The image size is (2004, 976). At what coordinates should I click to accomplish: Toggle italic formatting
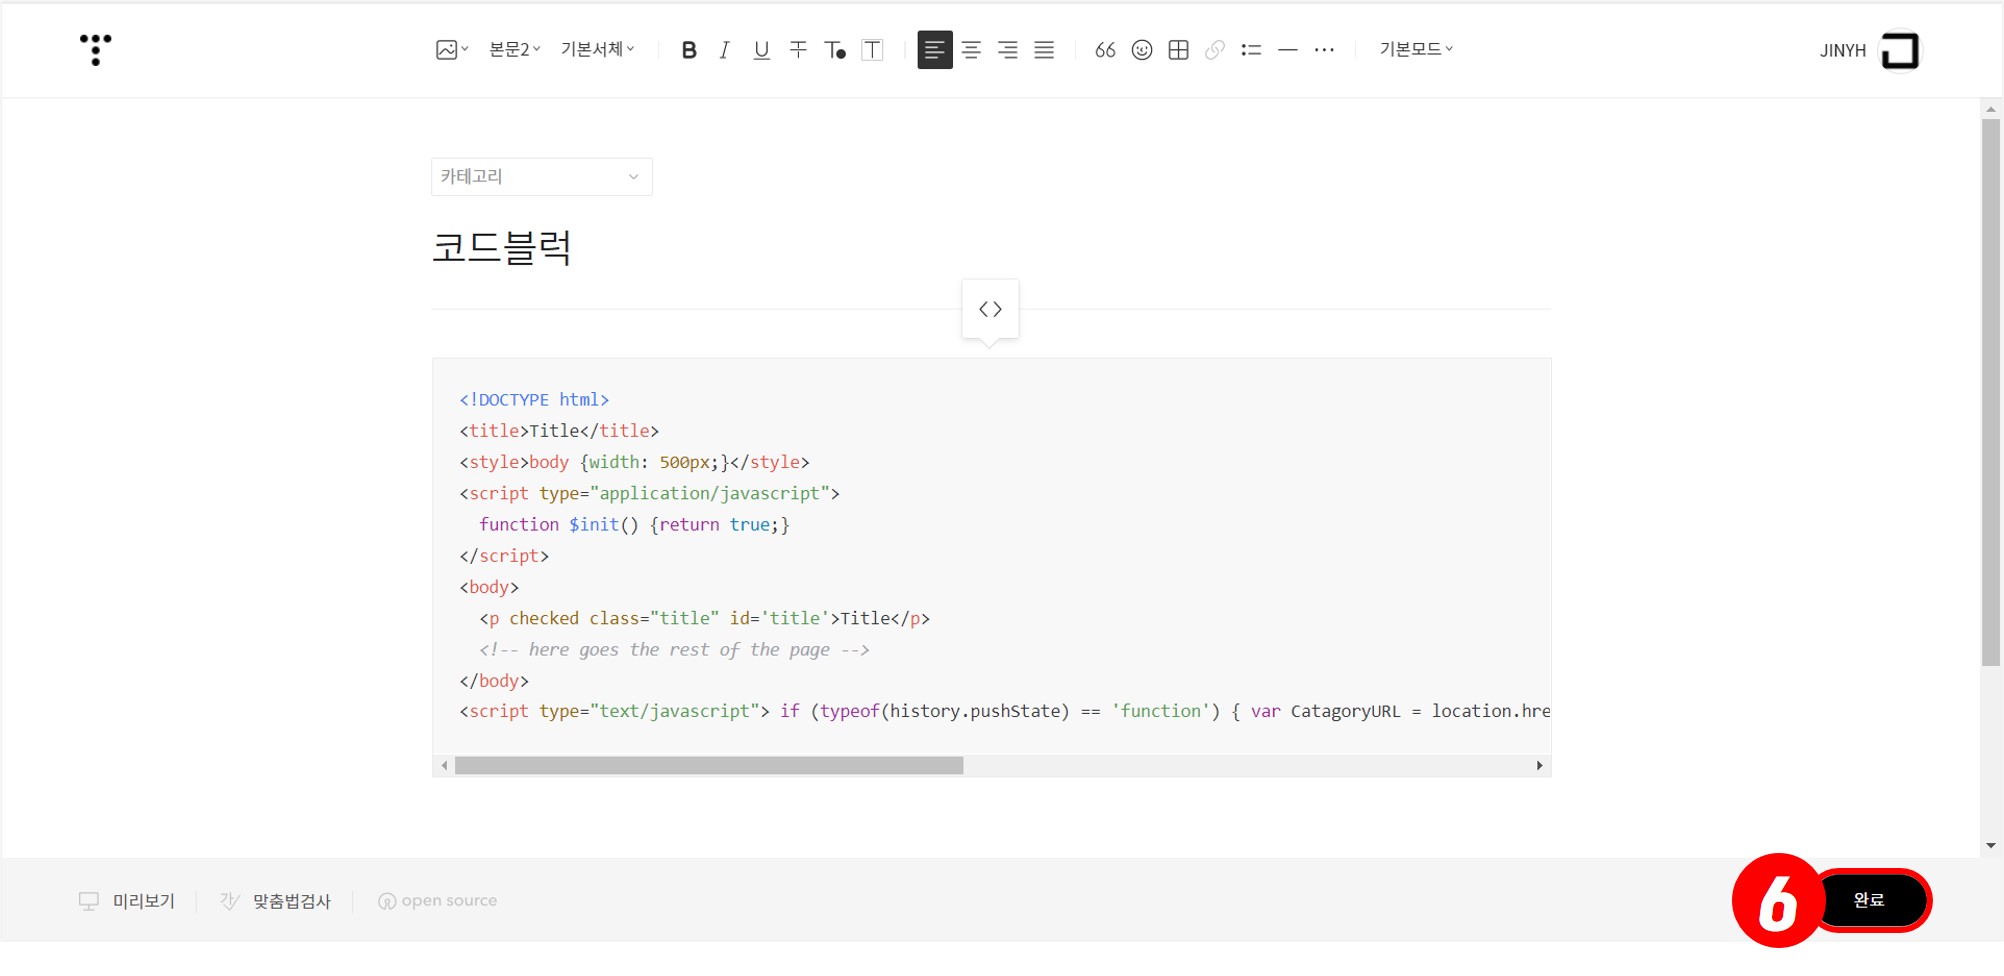[725, 50]
